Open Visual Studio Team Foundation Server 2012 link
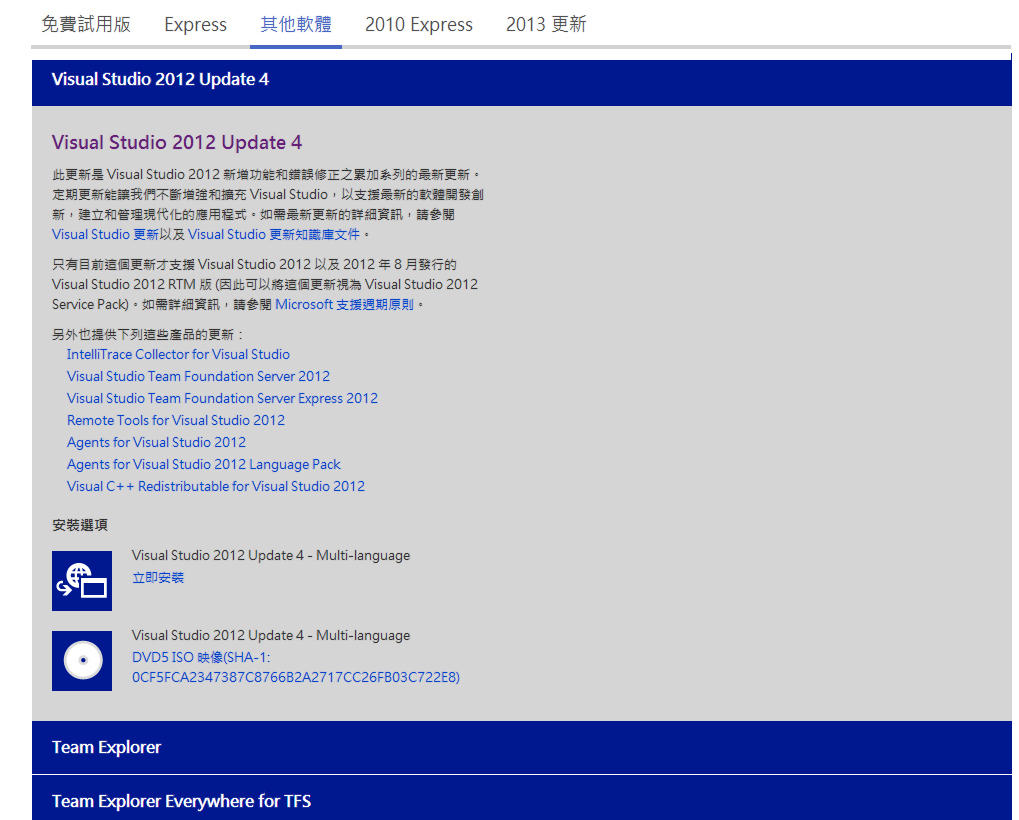This screenshot has height=820, width=1019. (x=198, y=377)
